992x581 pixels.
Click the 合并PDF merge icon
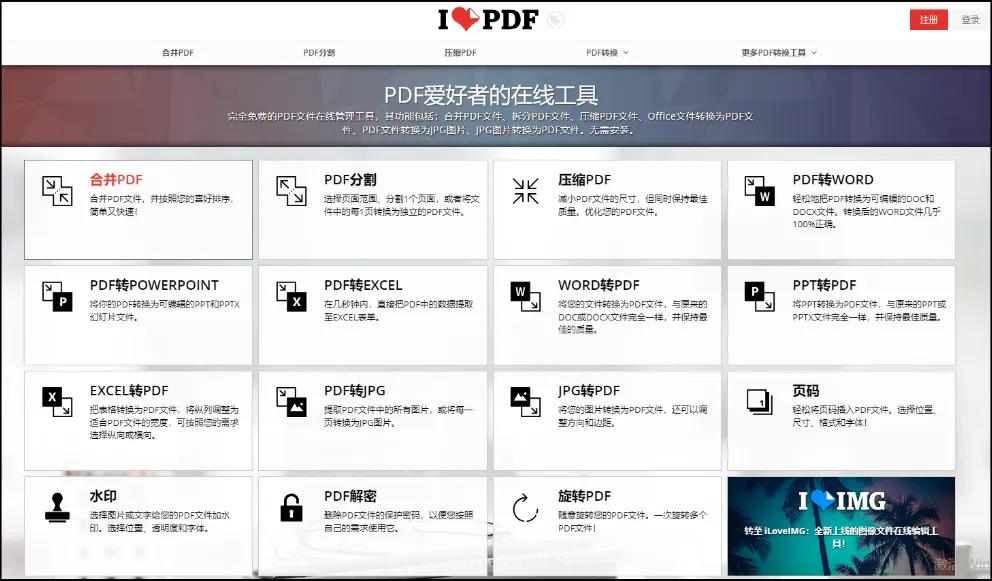[x=57, y=191]
